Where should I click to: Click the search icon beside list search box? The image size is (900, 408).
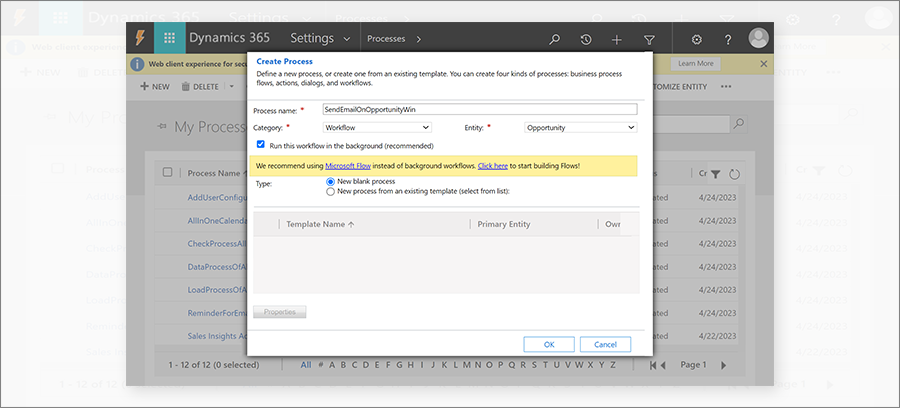point(739,123)
